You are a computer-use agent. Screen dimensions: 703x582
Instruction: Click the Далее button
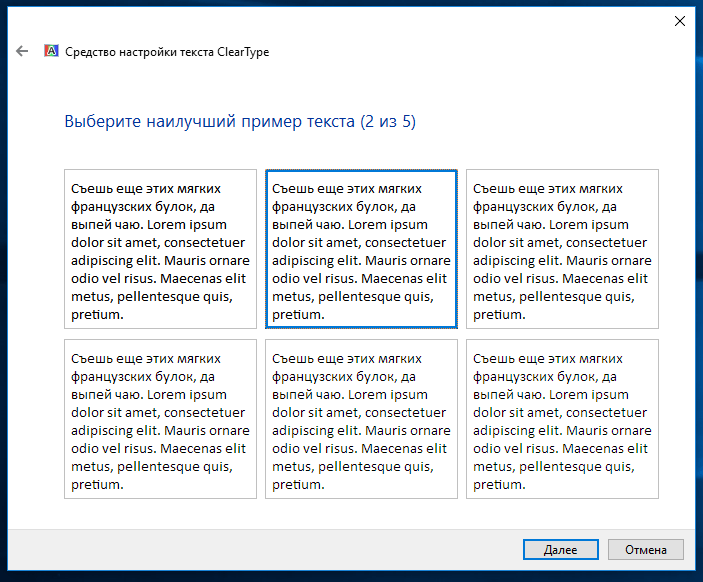coord(560,550)
